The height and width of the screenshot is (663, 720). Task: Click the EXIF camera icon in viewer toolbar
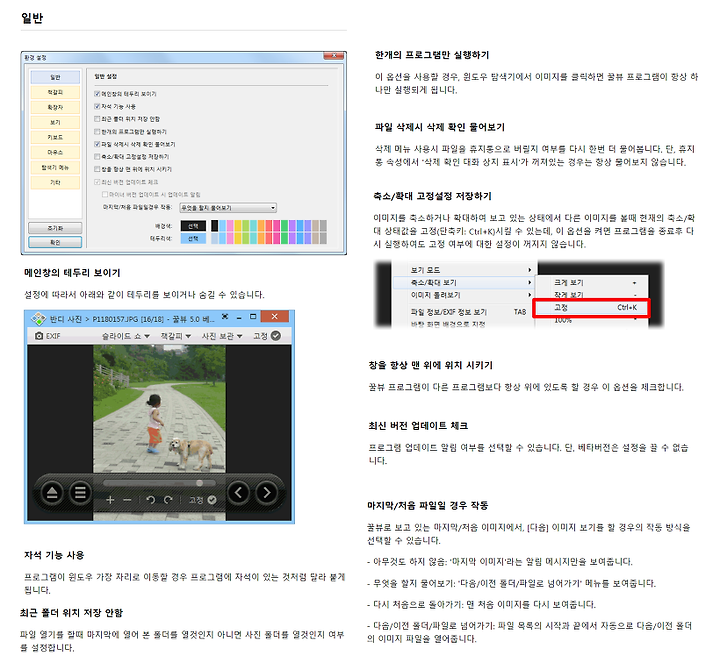coord(39,336)
